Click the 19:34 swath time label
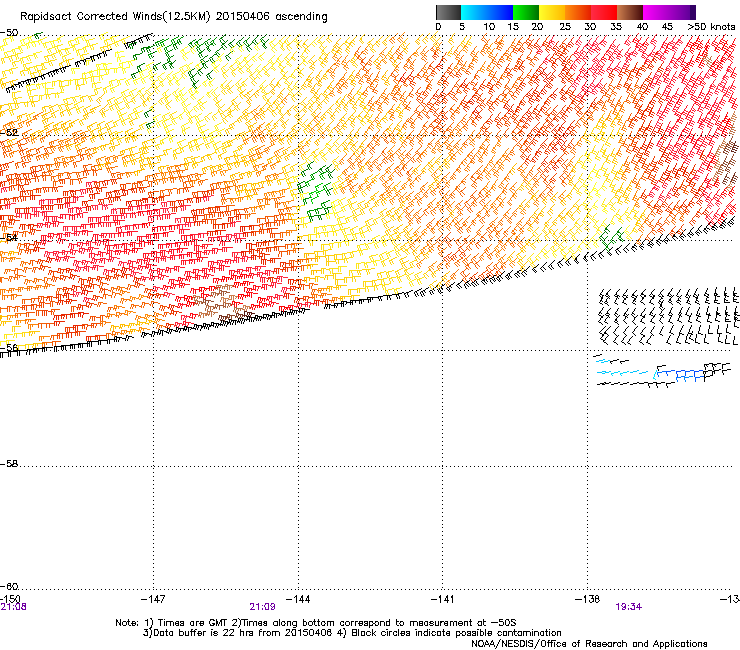Image resolution: width=740 pixels, height=650 pixels. (x=629, y=607)
